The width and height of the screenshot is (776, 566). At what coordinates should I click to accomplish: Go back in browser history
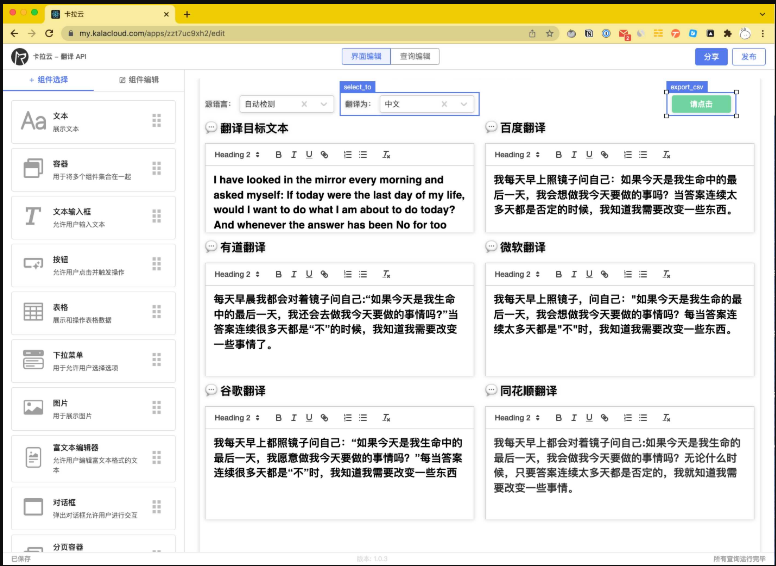[14, 33]
